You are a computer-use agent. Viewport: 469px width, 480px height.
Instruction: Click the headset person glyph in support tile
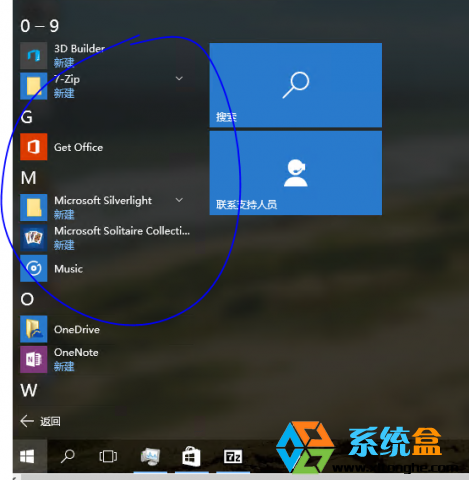[x=296, y=173]
